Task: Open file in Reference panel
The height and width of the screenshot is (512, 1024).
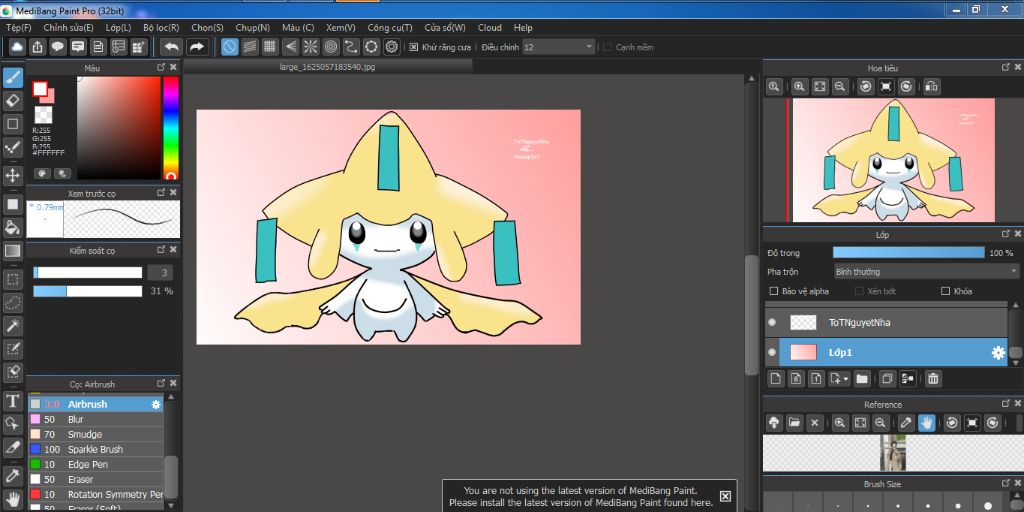Action: [794, 423]
